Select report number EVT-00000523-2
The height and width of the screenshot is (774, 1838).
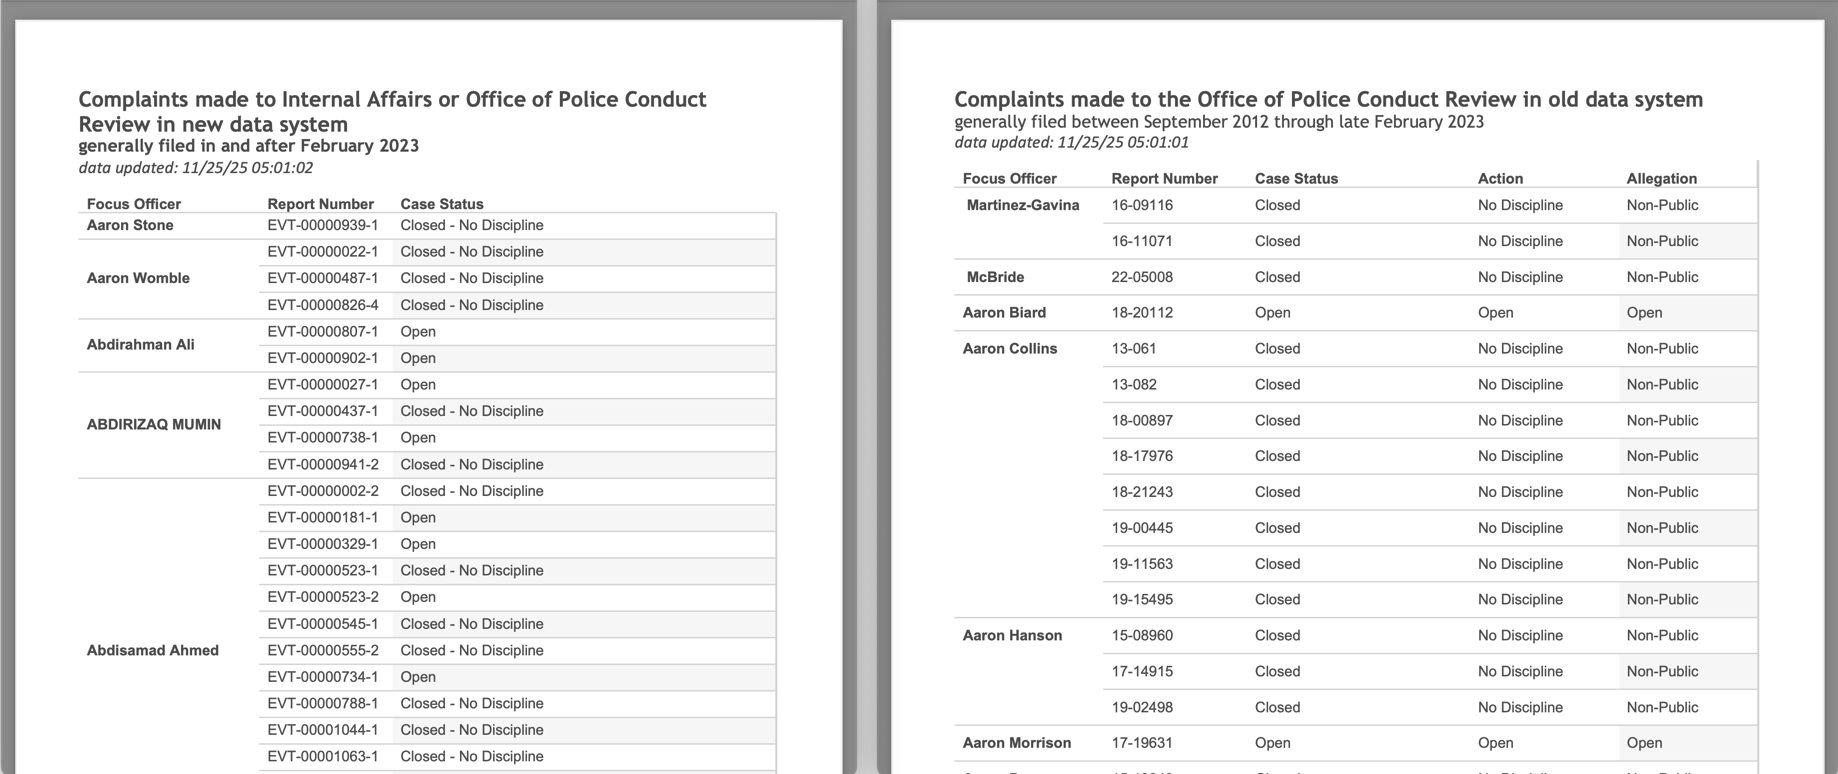click(x=323, y=598)
